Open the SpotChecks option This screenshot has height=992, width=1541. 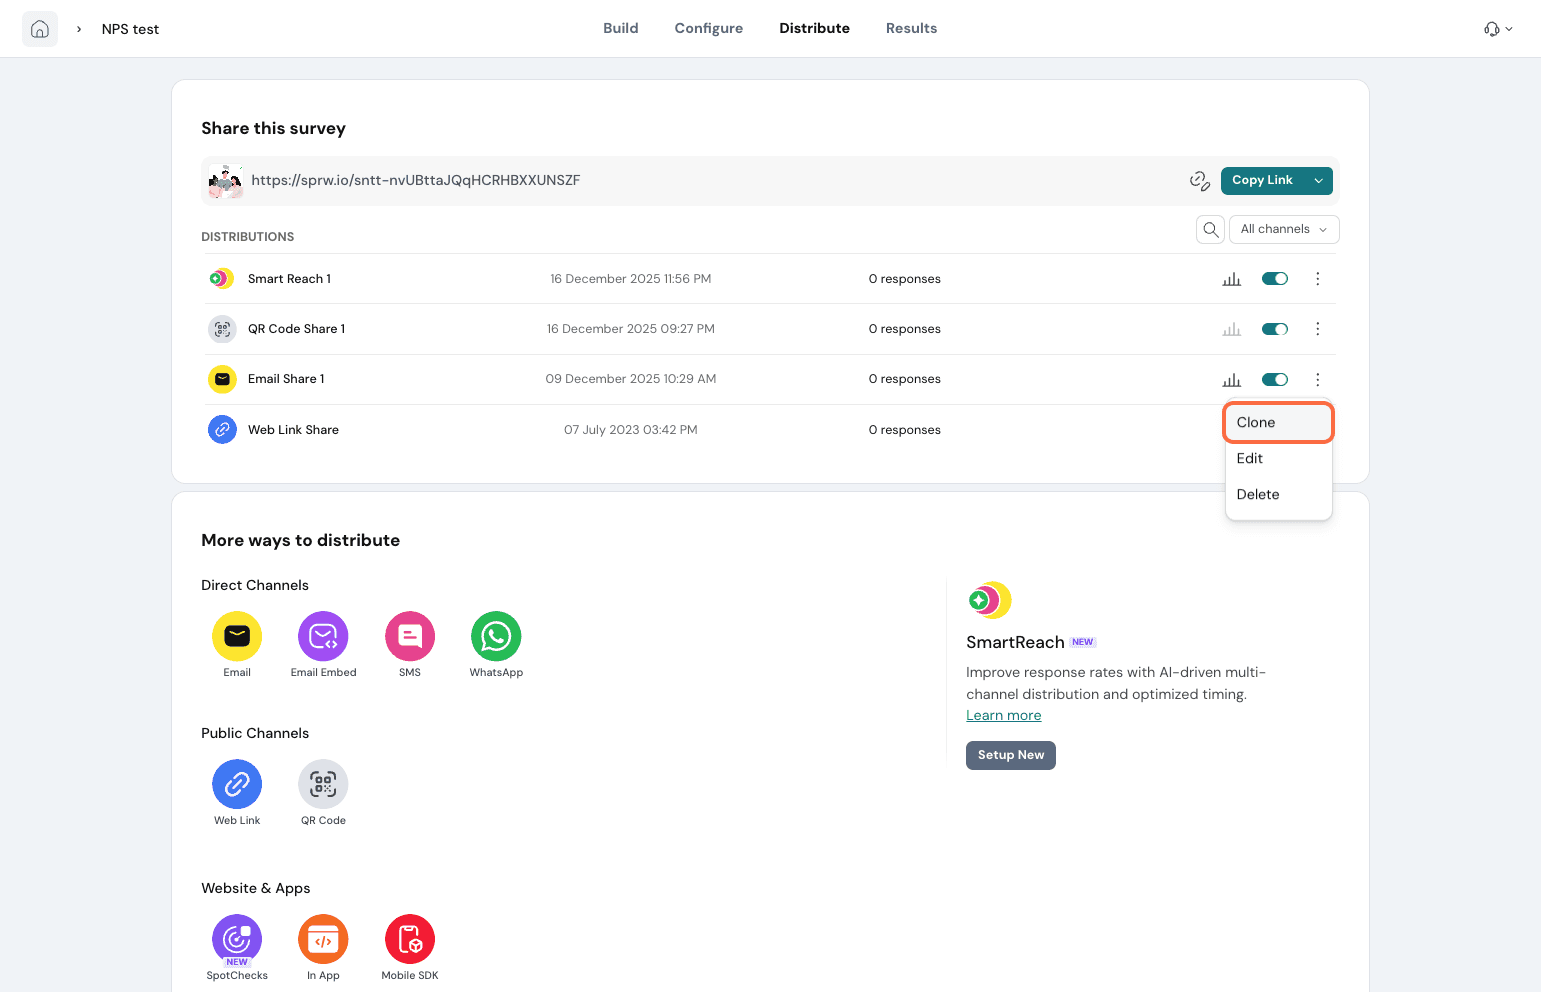click(x=237, y=939)
